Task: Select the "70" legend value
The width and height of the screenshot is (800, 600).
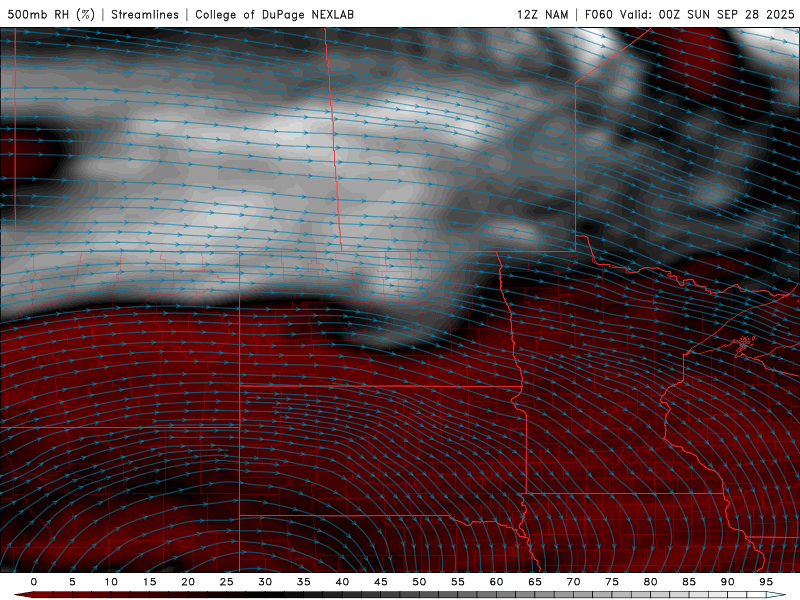Action: coord(573,582)
